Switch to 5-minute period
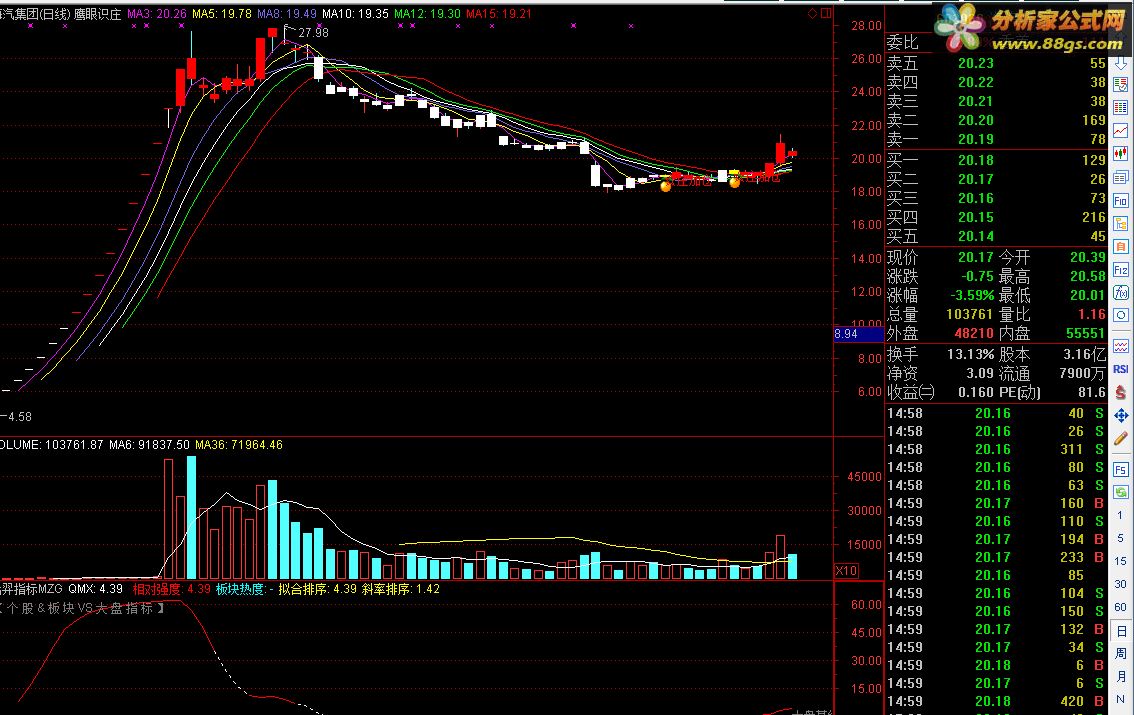Viewport: 1134px width, 715px height. 1120,538
